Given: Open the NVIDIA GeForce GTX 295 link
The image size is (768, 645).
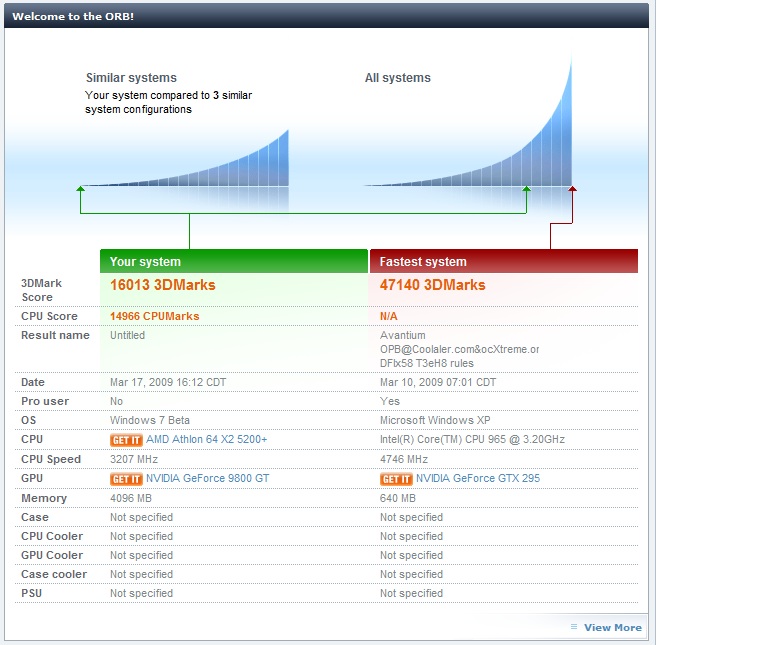Looking at the screenshot, I should 478,478.
